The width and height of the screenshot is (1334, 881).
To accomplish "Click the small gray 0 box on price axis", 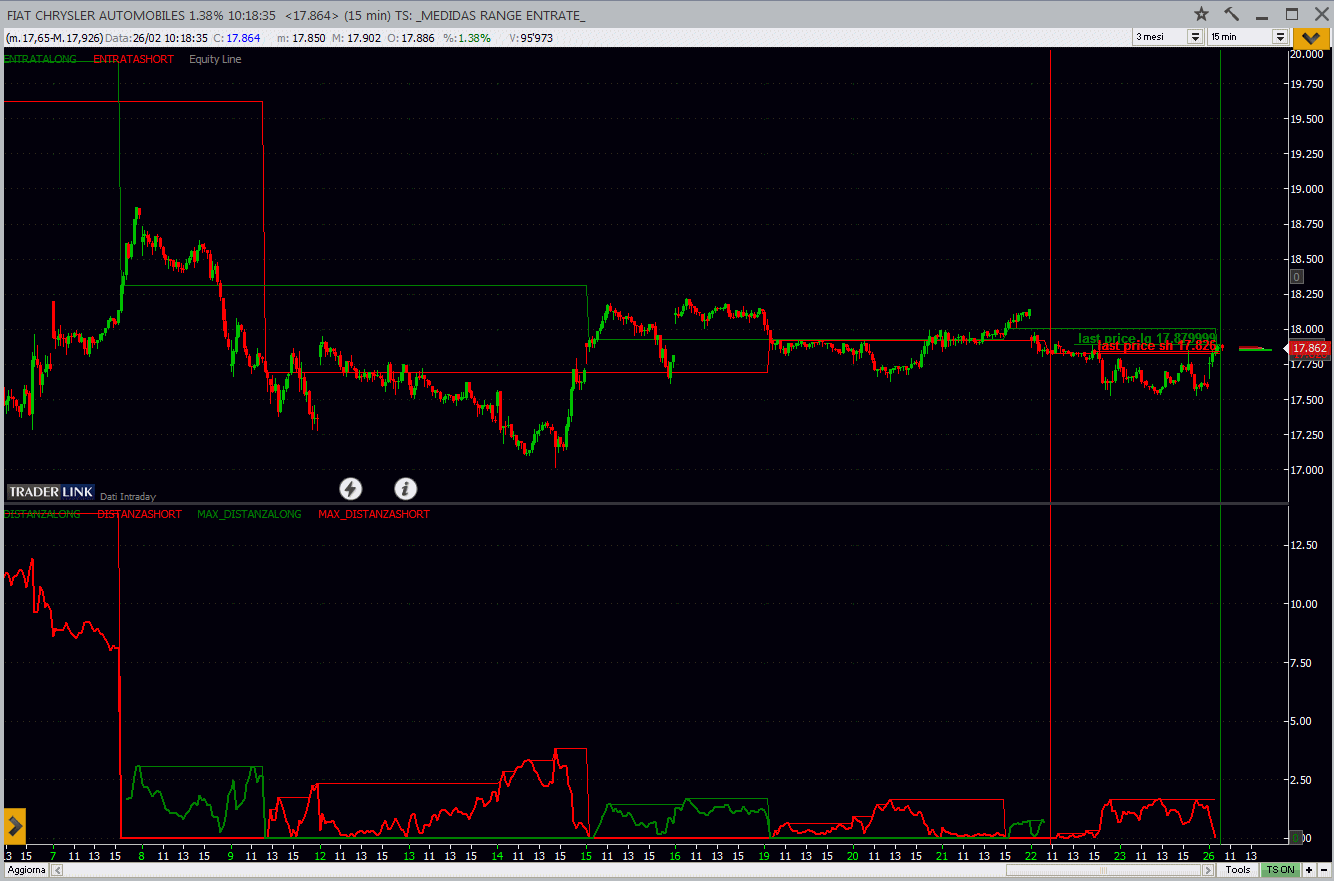I will pyautogui.click(x=1296, y=277).
